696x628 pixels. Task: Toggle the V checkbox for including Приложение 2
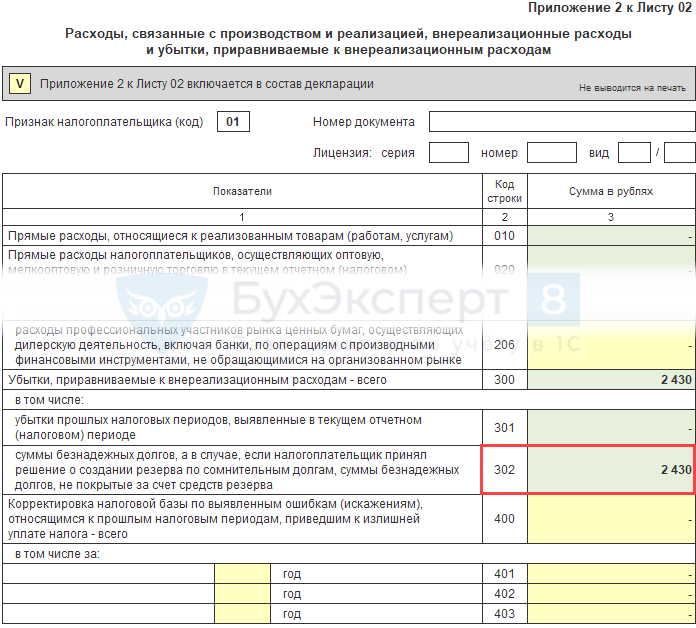(20, 83)
